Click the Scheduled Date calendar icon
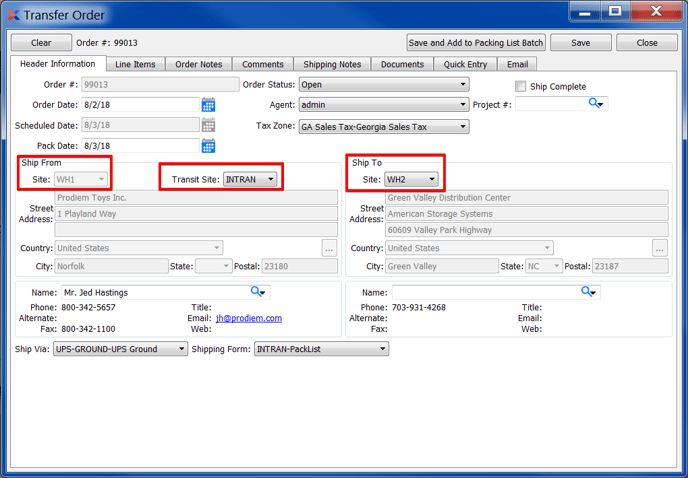This screenshot has width=688, height=478. click(x=208, y=126)
